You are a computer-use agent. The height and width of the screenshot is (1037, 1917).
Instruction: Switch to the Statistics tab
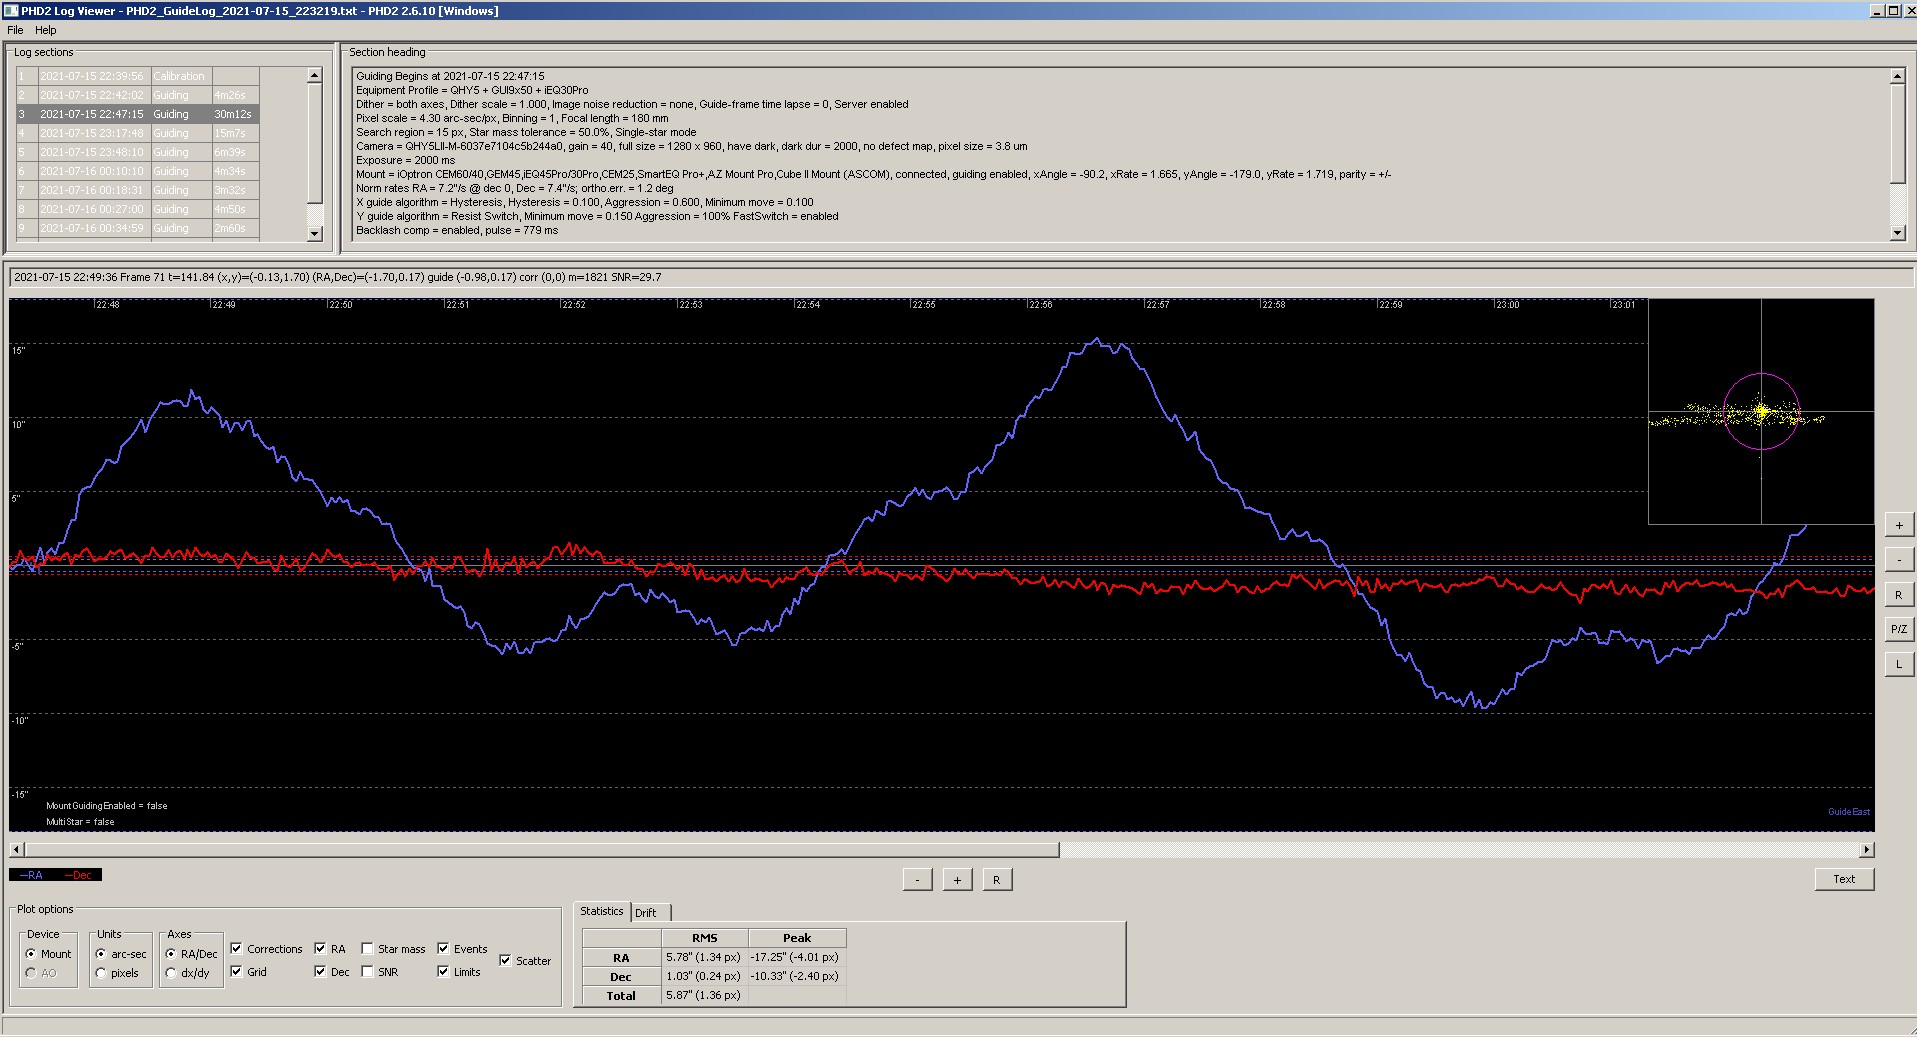[x=601, y=911]
